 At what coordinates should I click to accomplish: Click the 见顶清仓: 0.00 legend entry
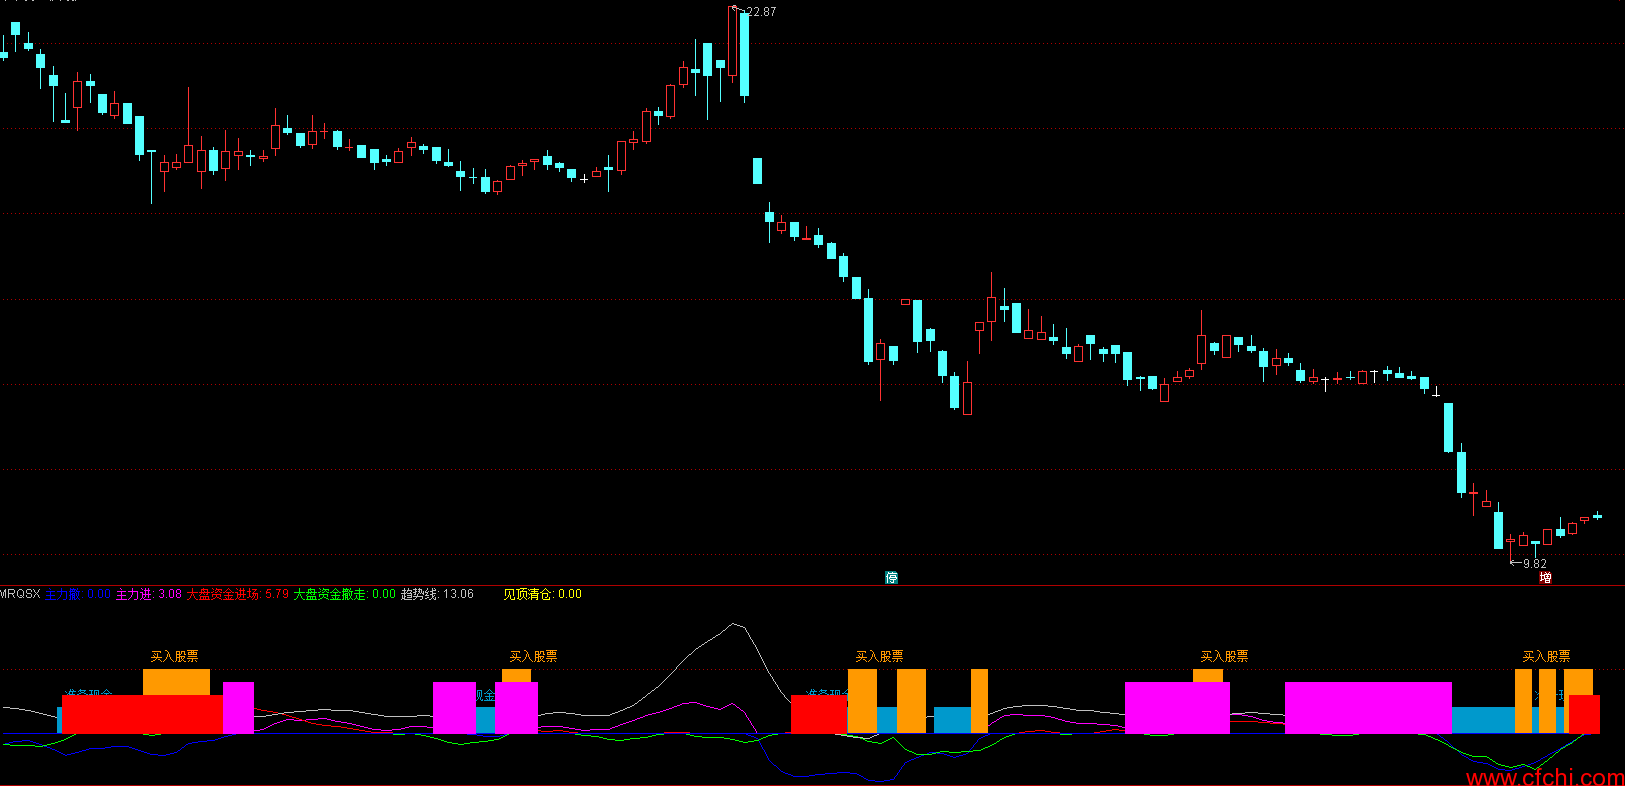click(x=543, y=594)
